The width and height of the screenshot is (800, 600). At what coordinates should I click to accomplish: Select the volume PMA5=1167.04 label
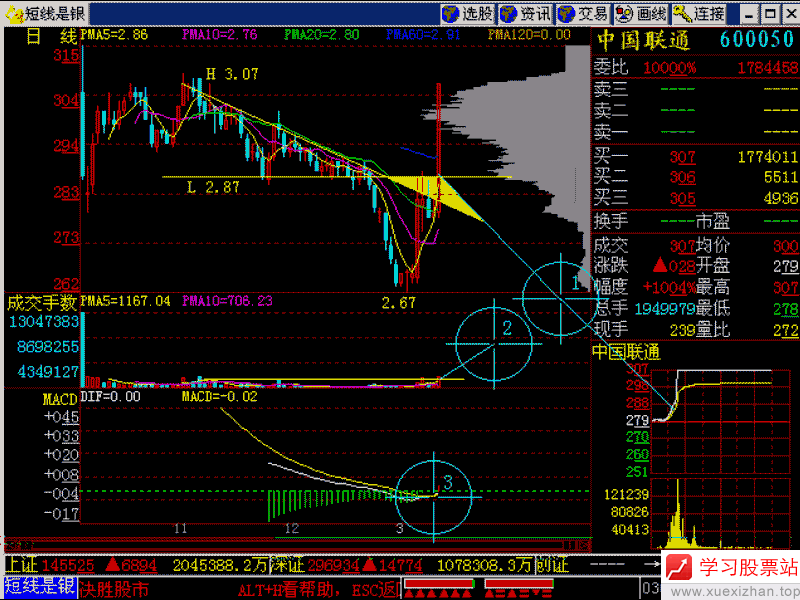tap(126, 301)
